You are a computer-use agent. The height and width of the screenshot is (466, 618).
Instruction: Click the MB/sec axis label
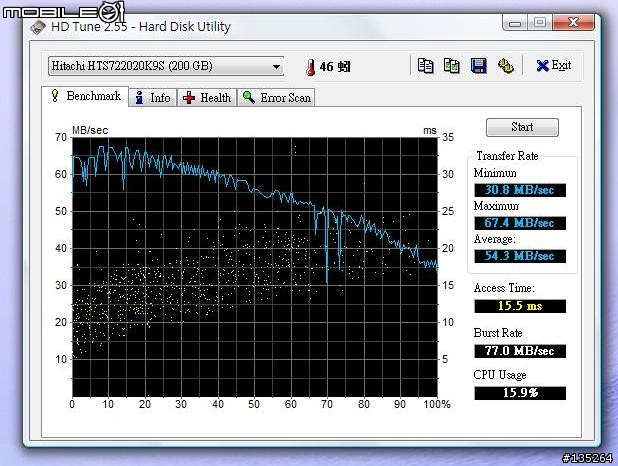90,130
